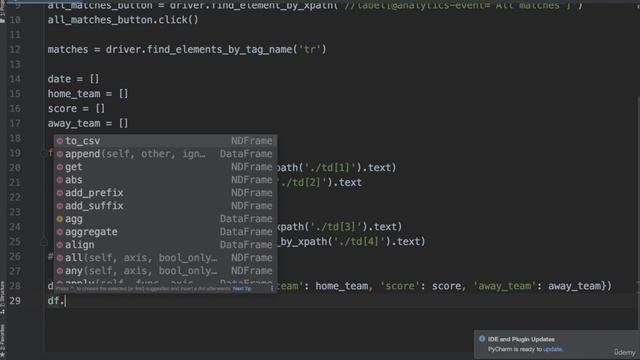Click the update link in notification

pyautogui.click(x=553, y=349)
